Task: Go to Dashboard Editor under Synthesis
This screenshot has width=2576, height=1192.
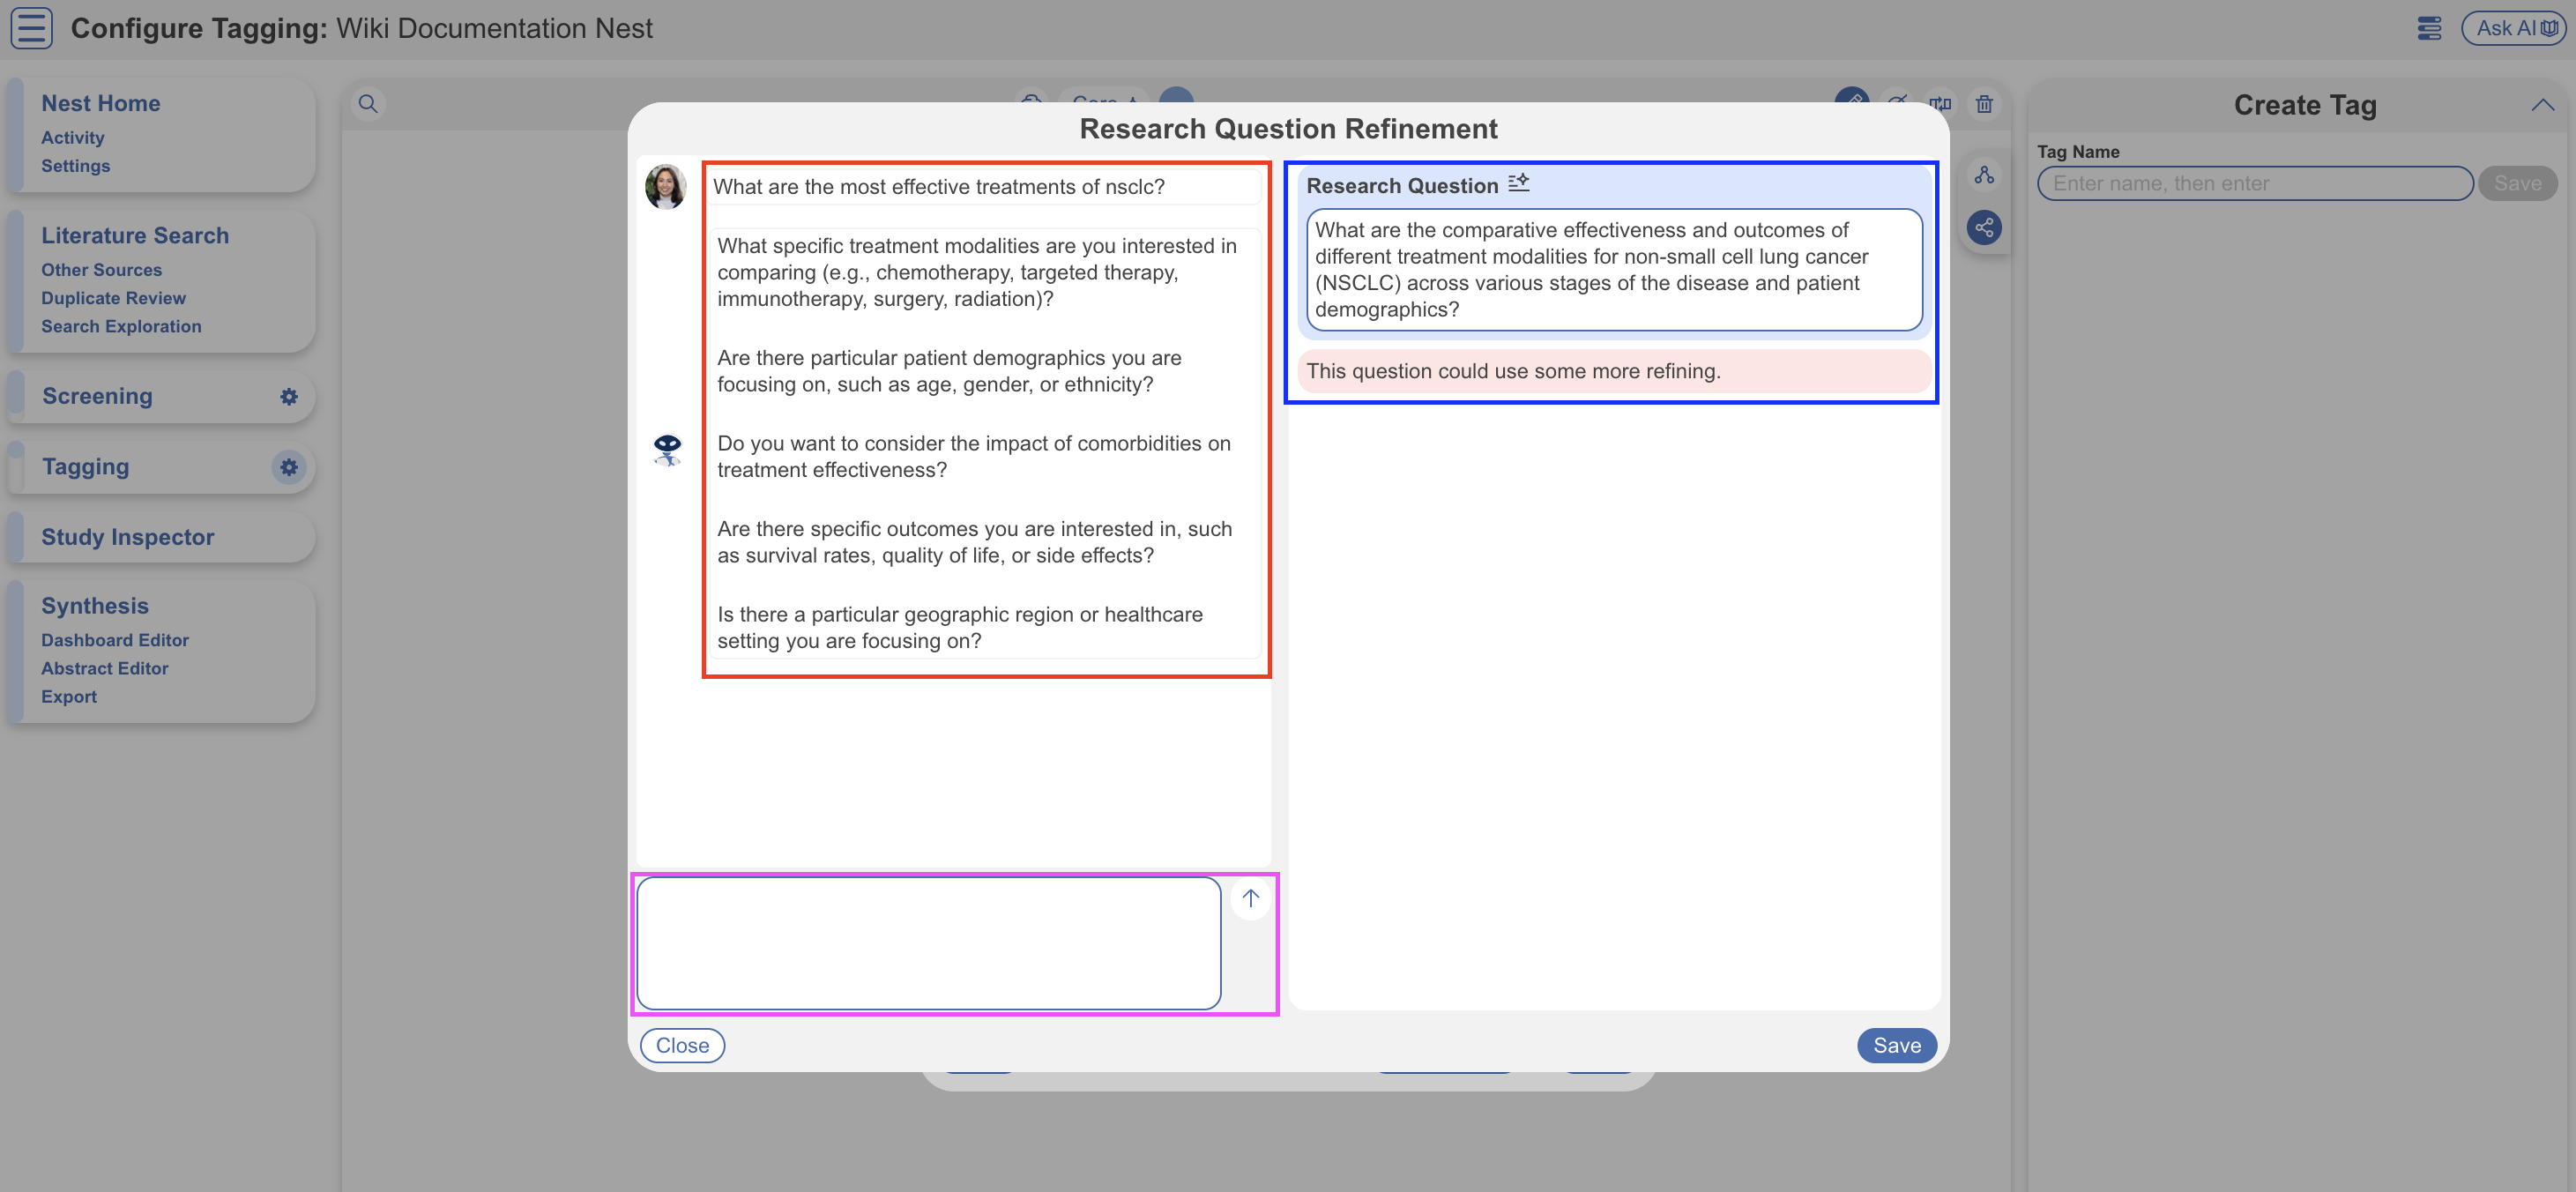Action: coord(114,640)
